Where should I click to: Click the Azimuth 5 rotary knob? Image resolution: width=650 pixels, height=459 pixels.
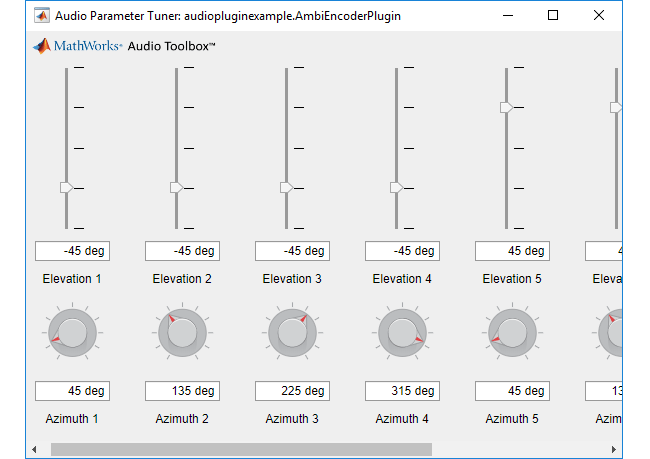512,333
